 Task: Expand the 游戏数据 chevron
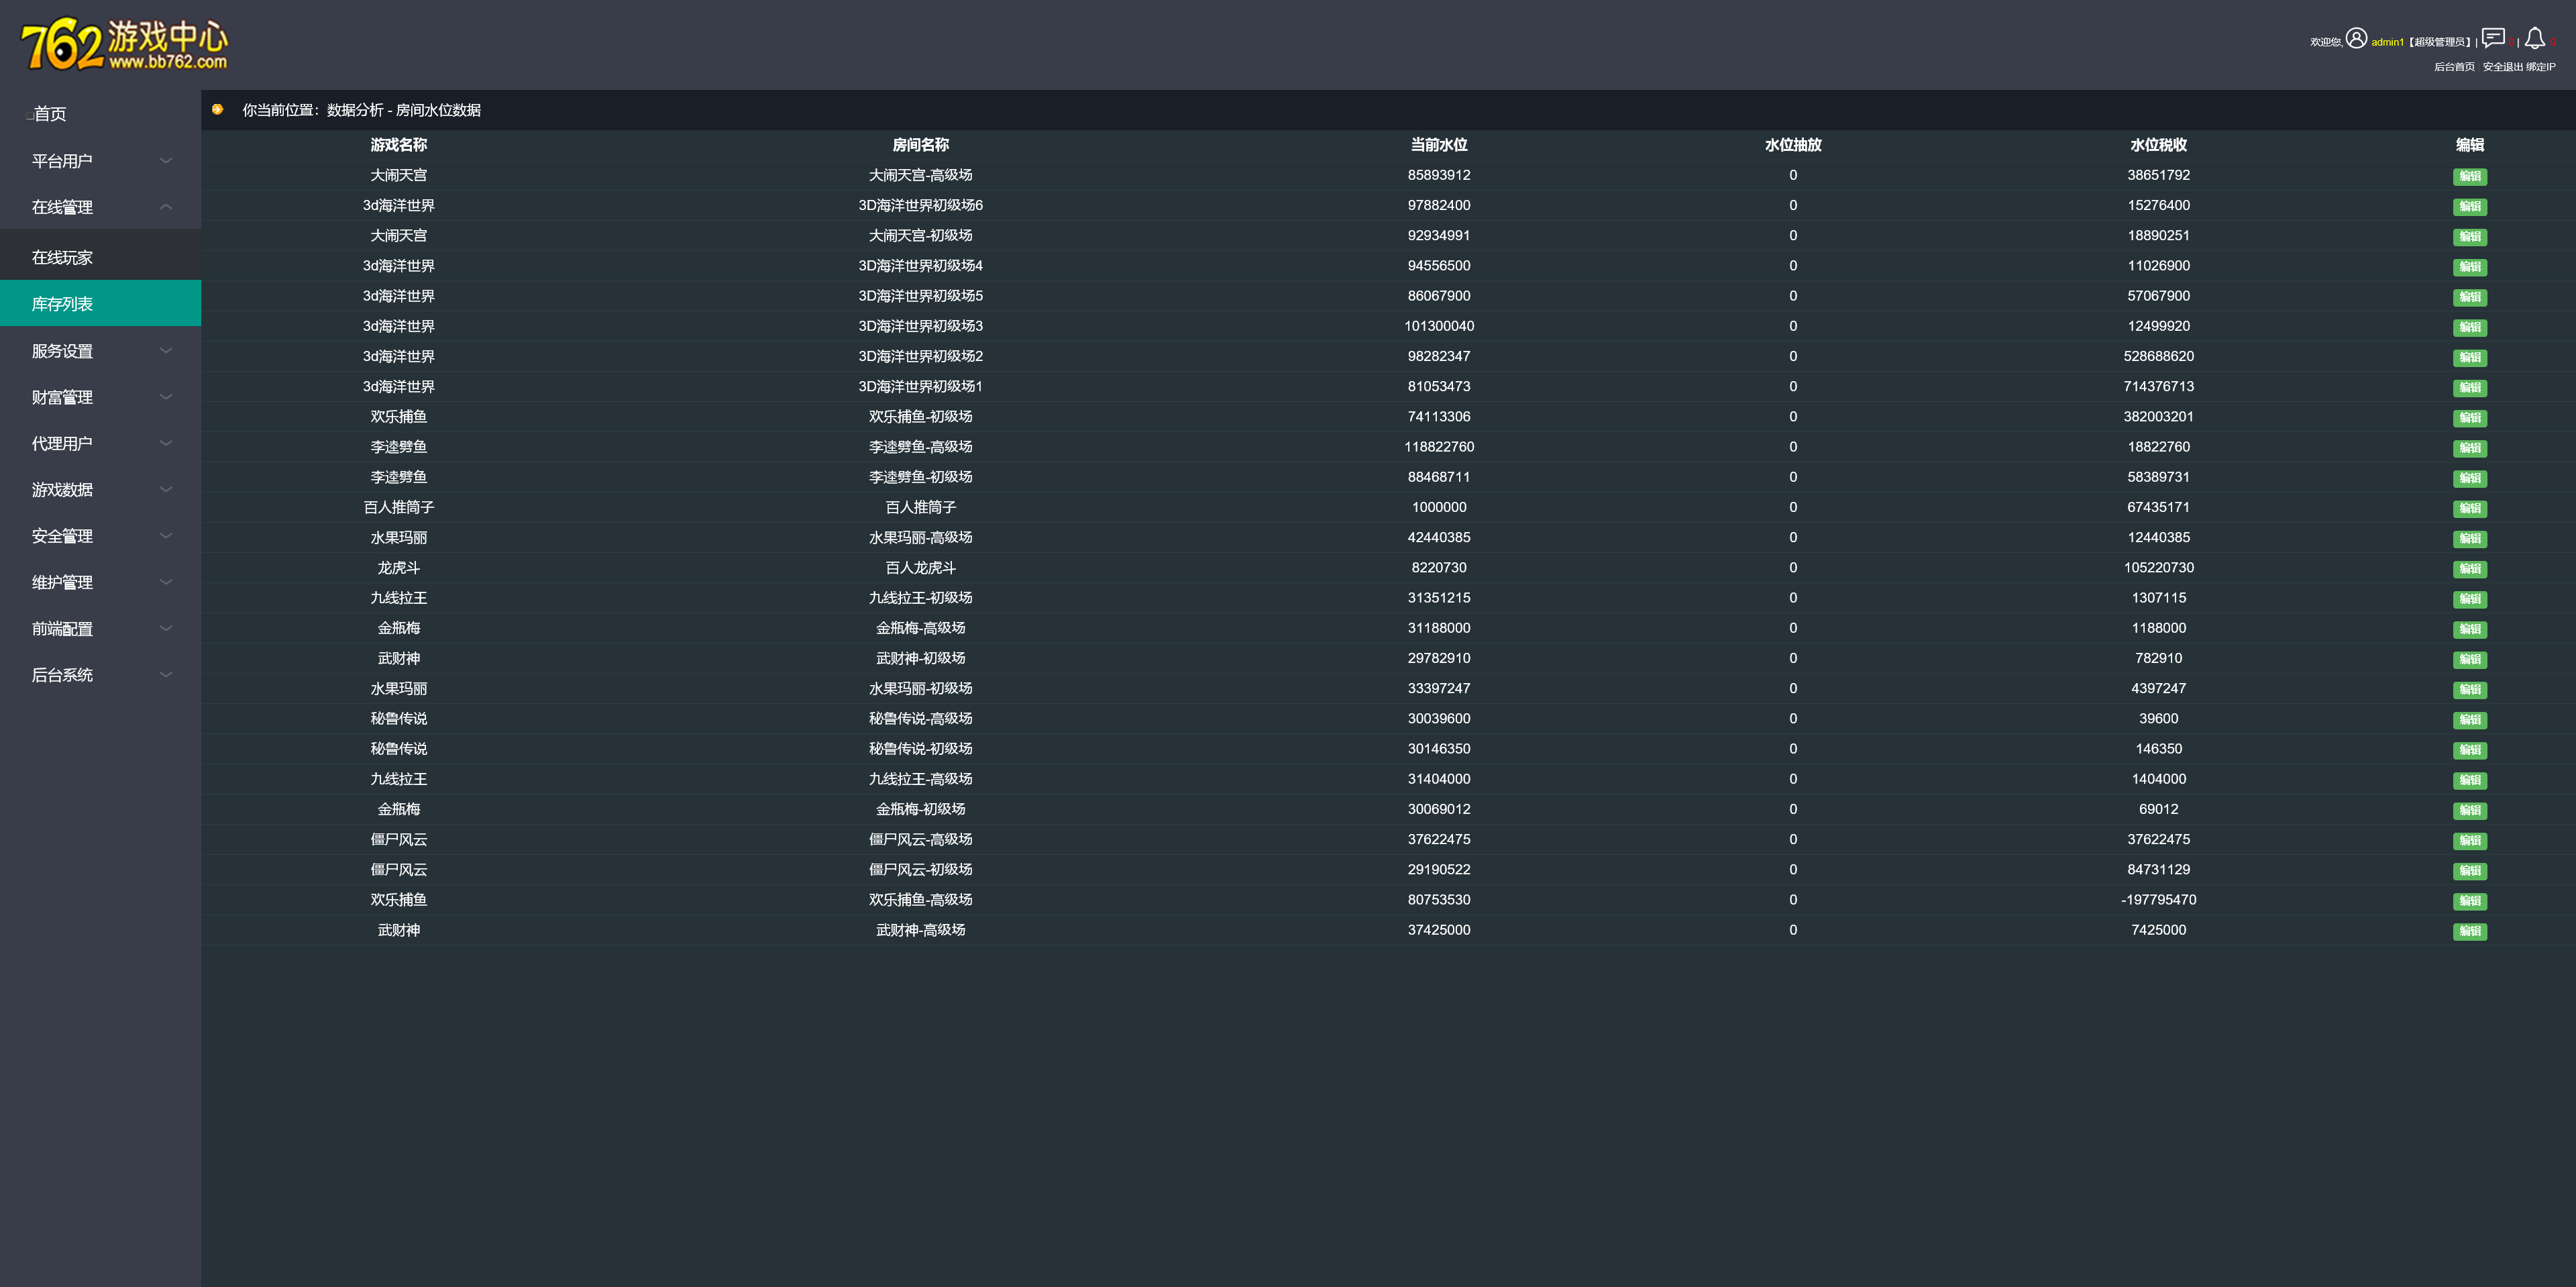coord(166,490)
